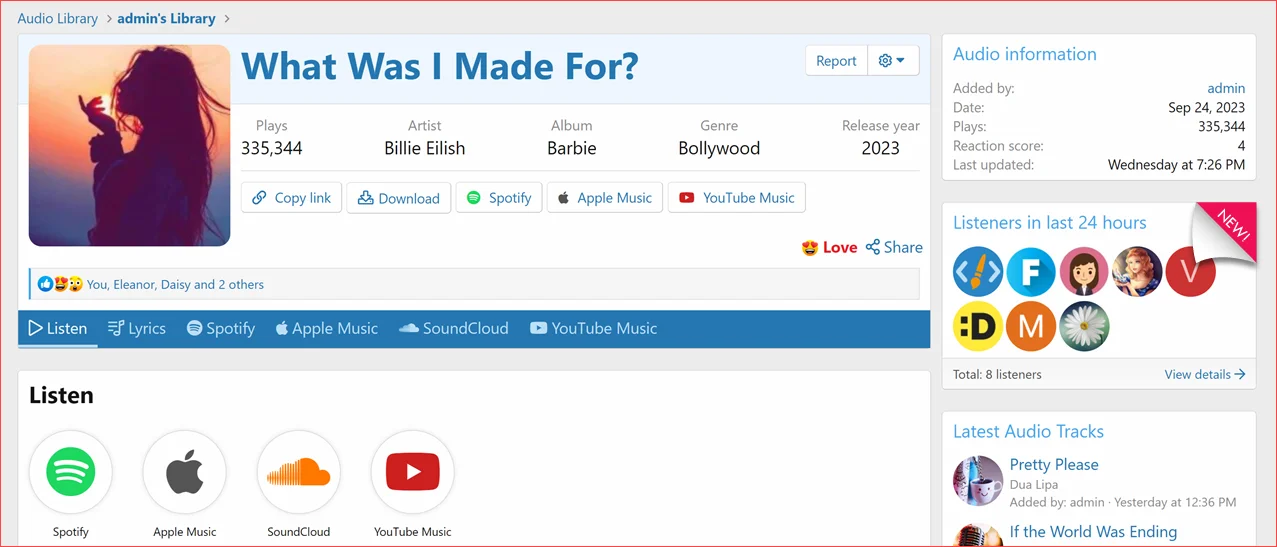Click the Report button
Viewport: 1277px width, 547px height.
pos(836,61)
